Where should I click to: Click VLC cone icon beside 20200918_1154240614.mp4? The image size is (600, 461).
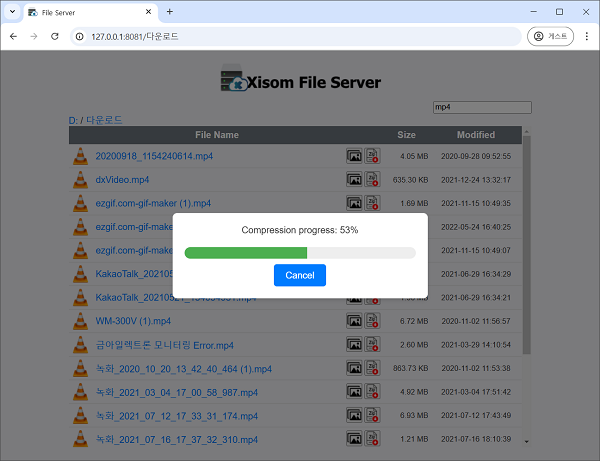click(x=80, y=156)
